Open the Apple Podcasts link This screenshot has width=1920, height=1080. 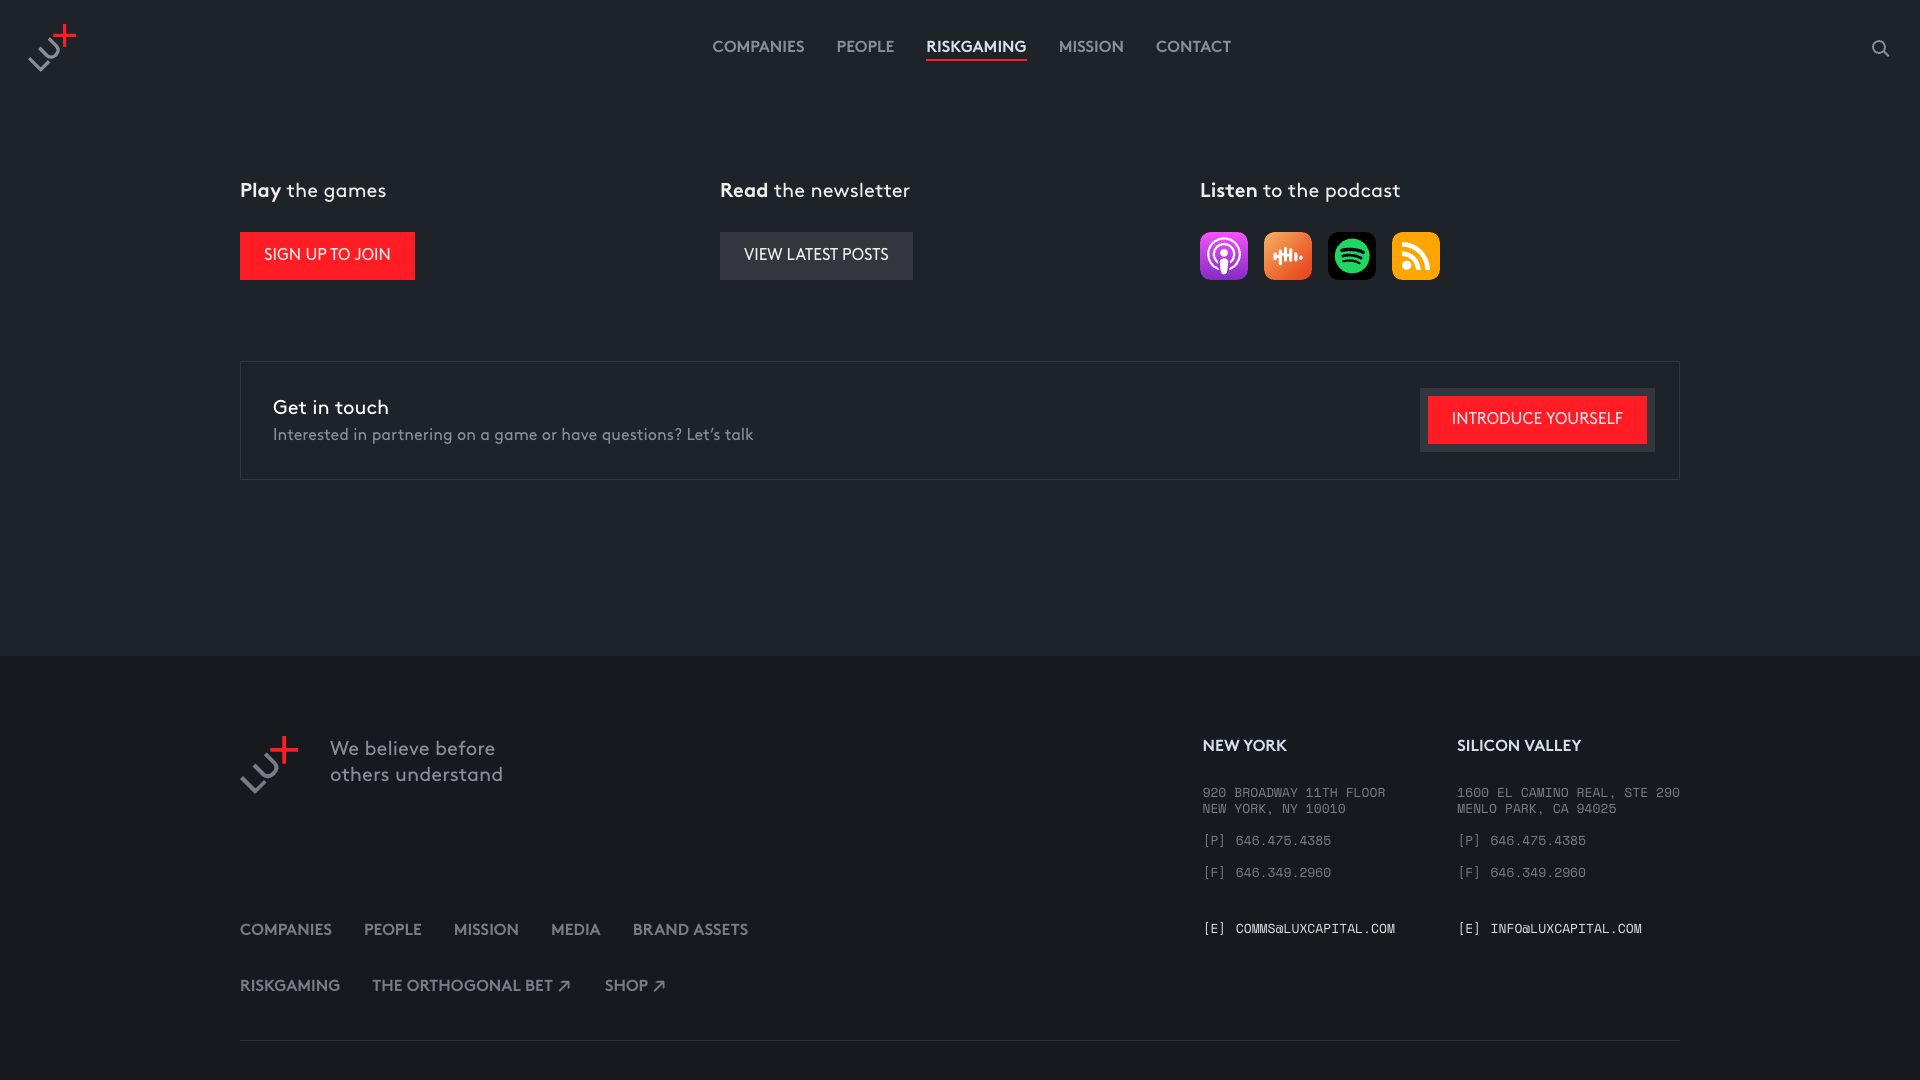[x=1223, y=255]
